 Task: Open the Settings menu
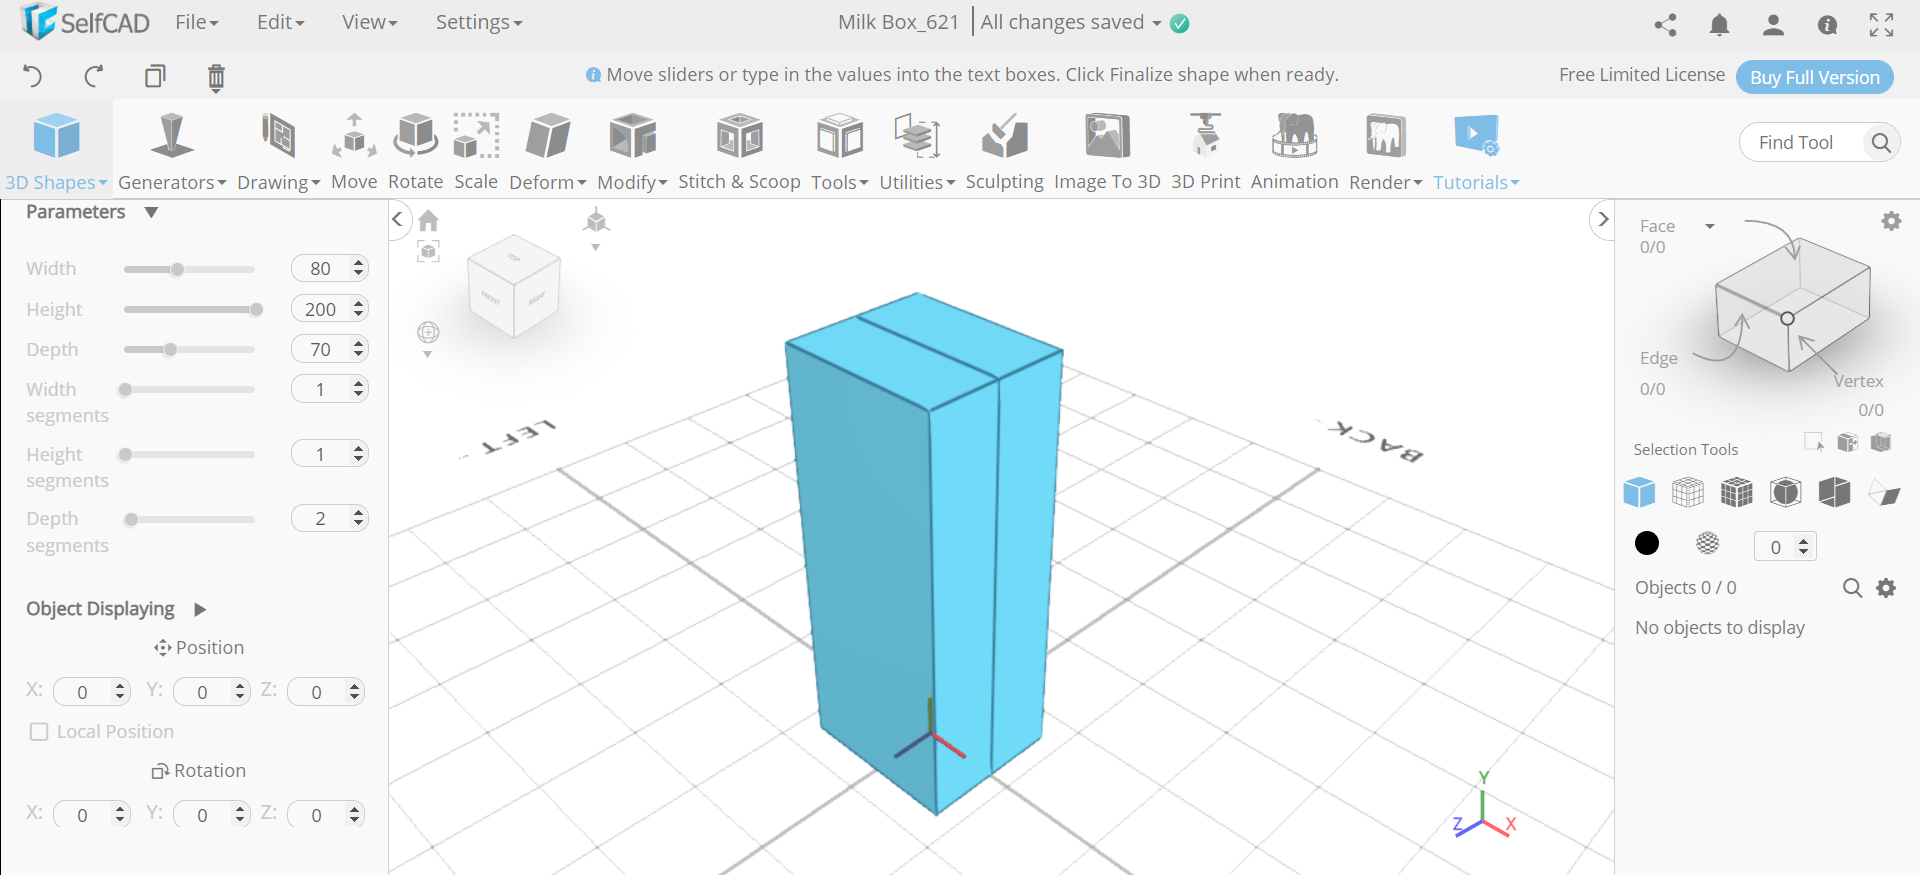479,22
